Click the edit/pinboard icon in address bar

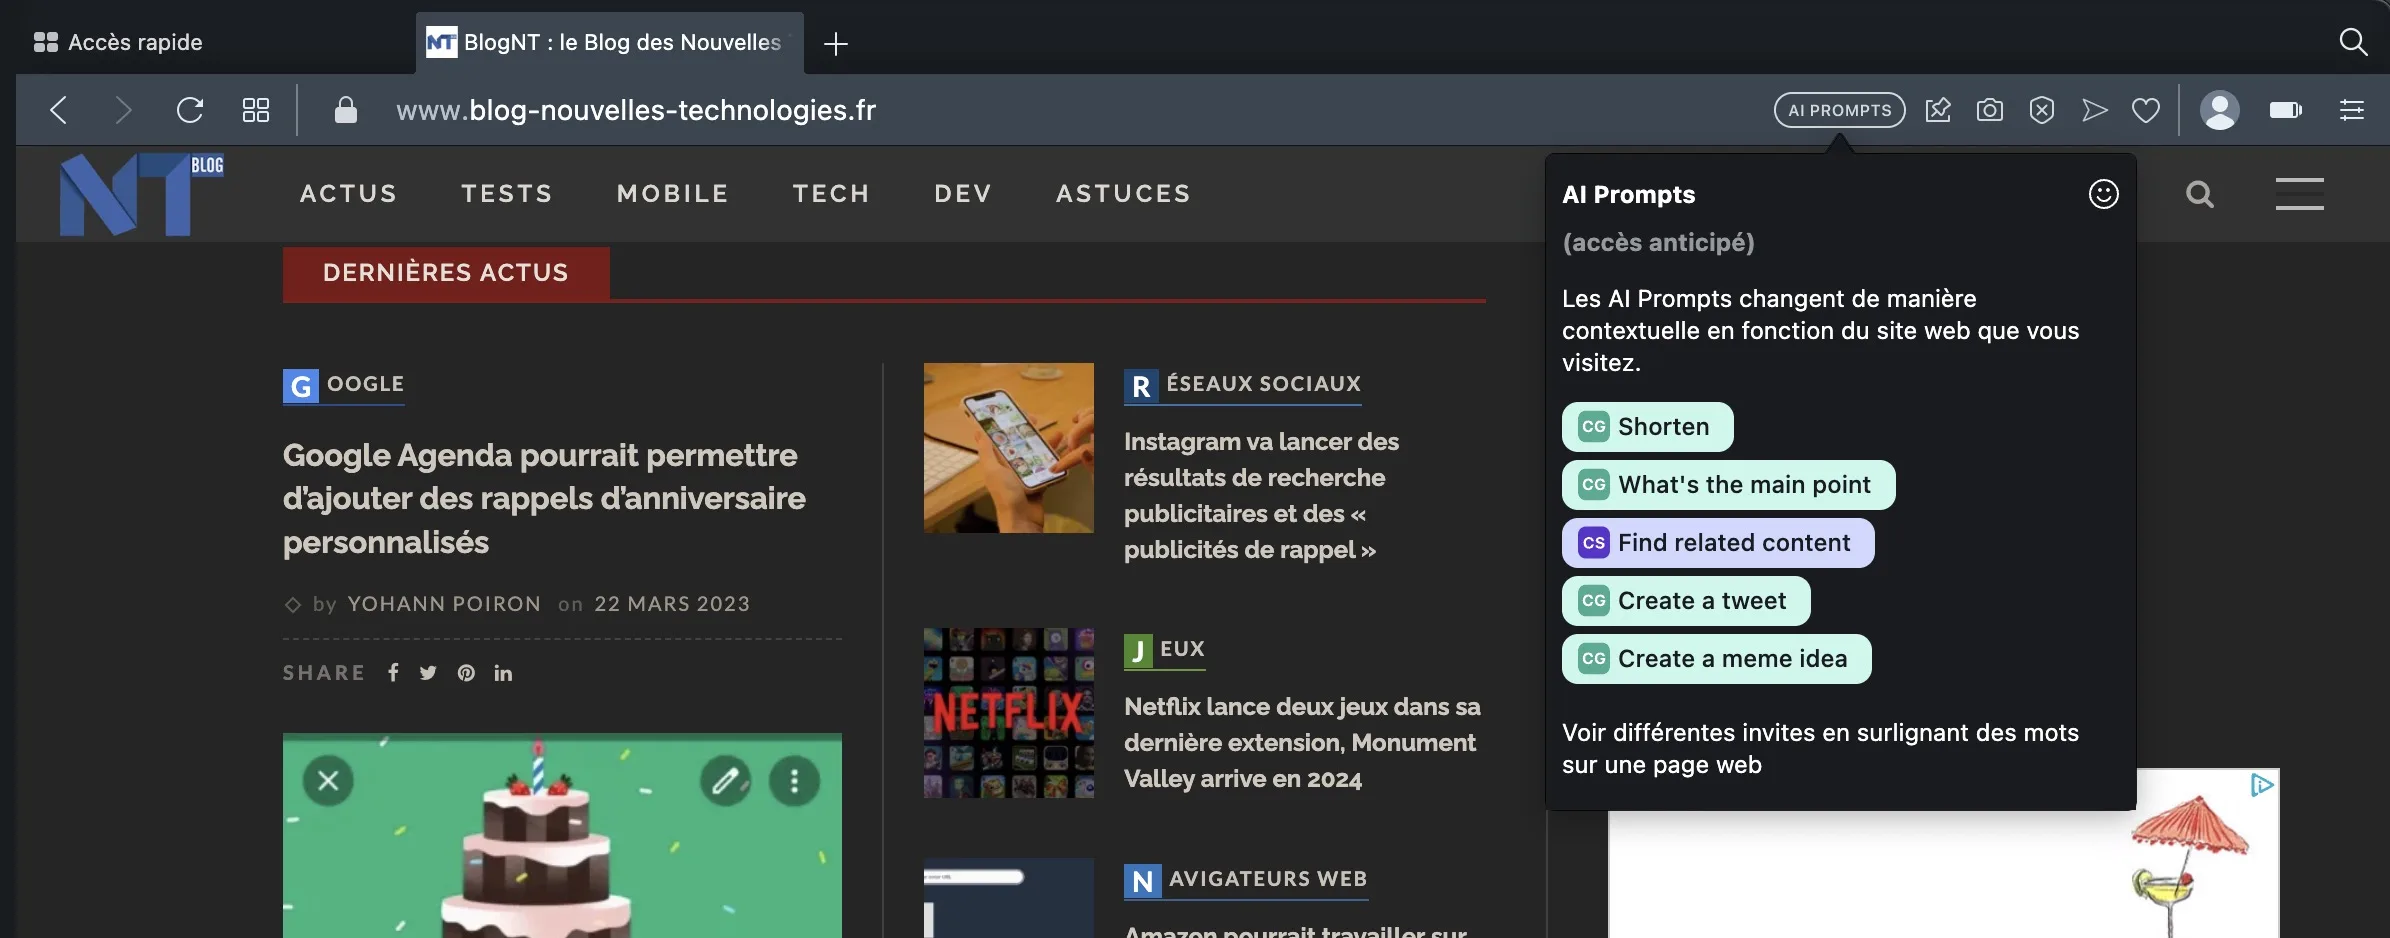1938,110
